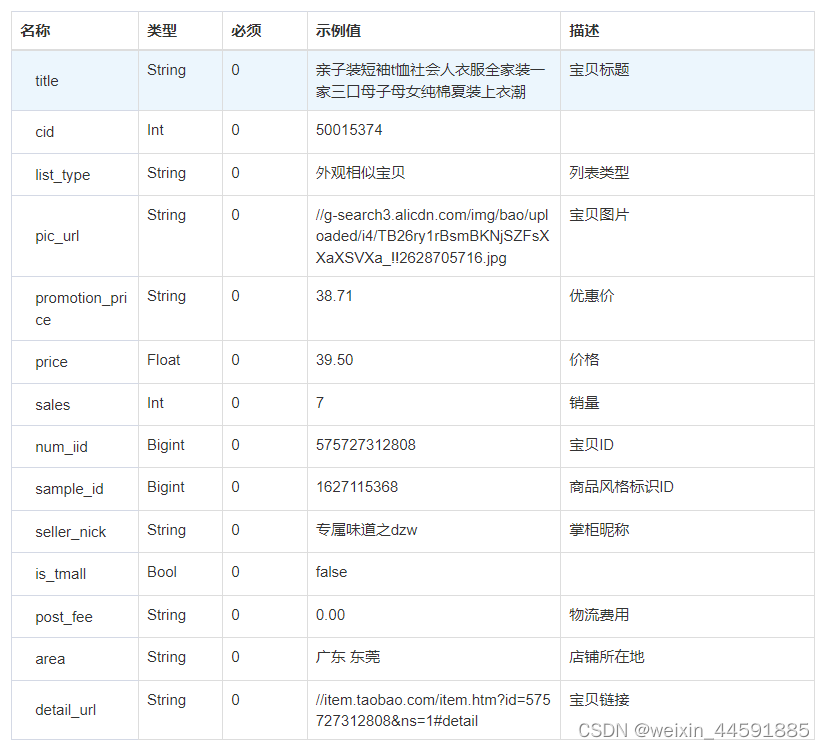Select the price field name
Viewport: 825px width, 749px height.
pyautogui.click(x=52, y=362)
